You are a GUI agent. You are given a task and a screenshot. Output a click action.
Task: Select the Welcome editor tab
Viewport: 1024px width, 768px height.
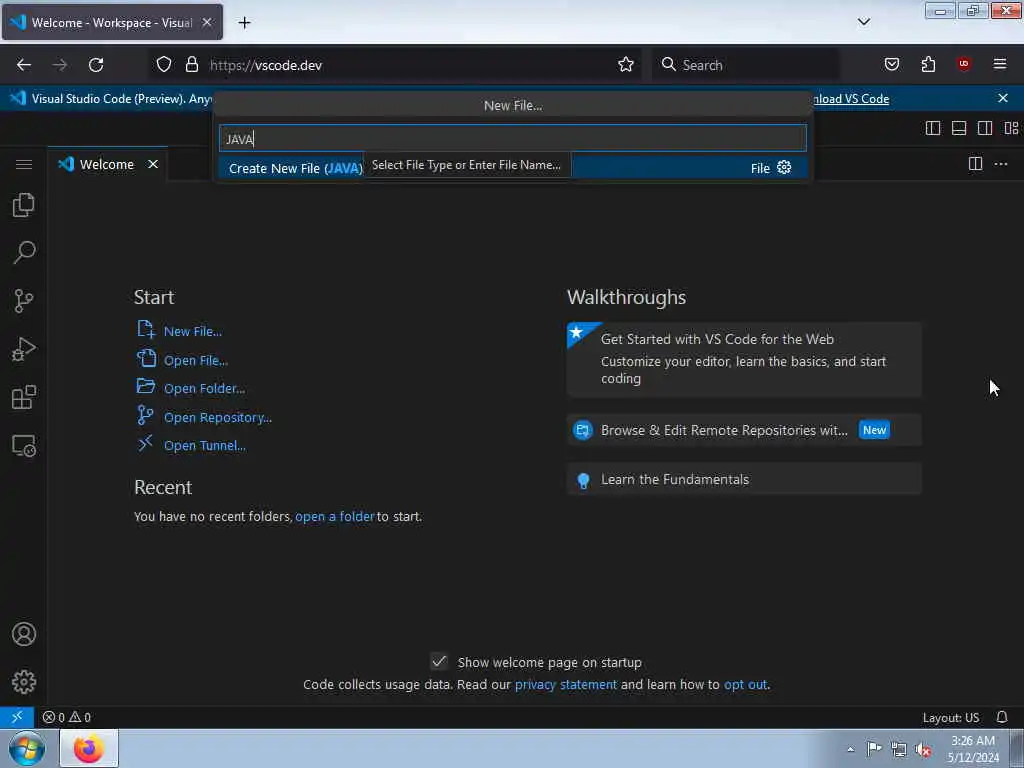click(x=106, y=164)
